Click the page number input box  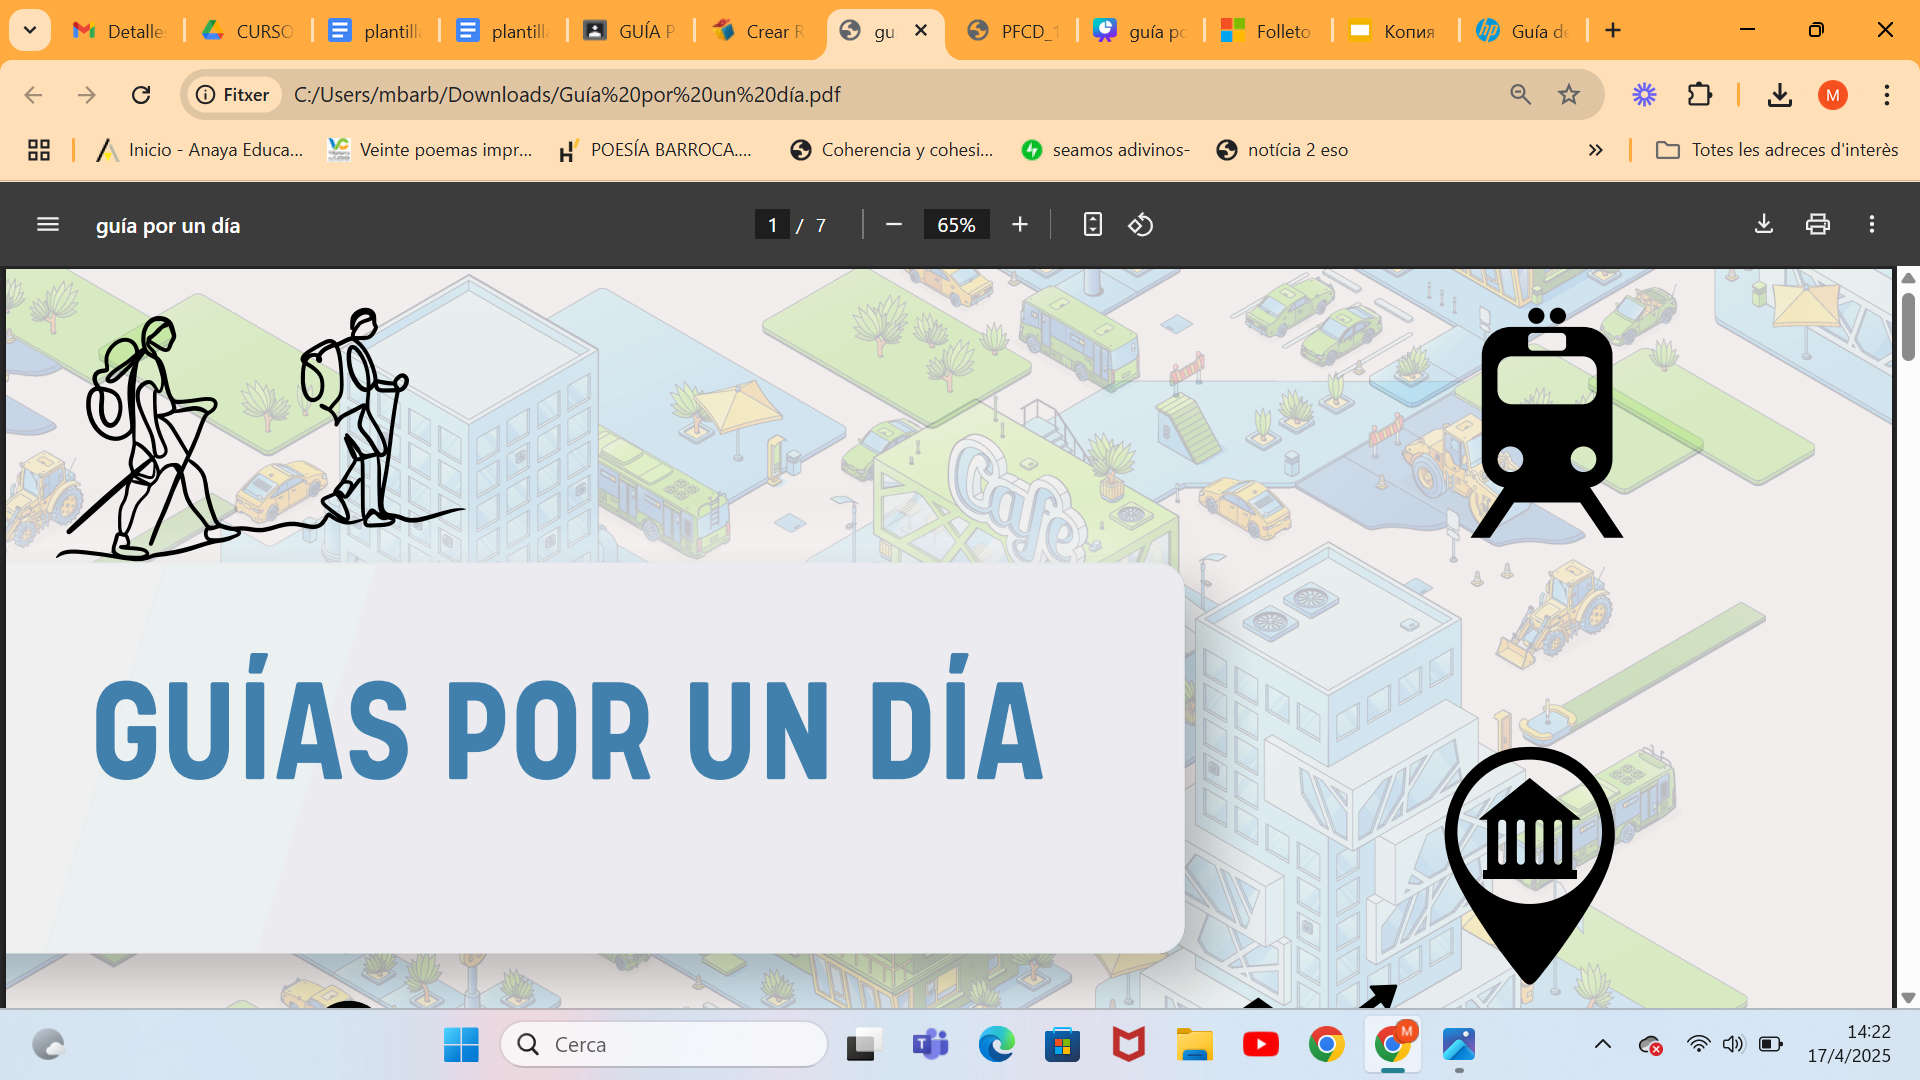(x=772, y=225)
